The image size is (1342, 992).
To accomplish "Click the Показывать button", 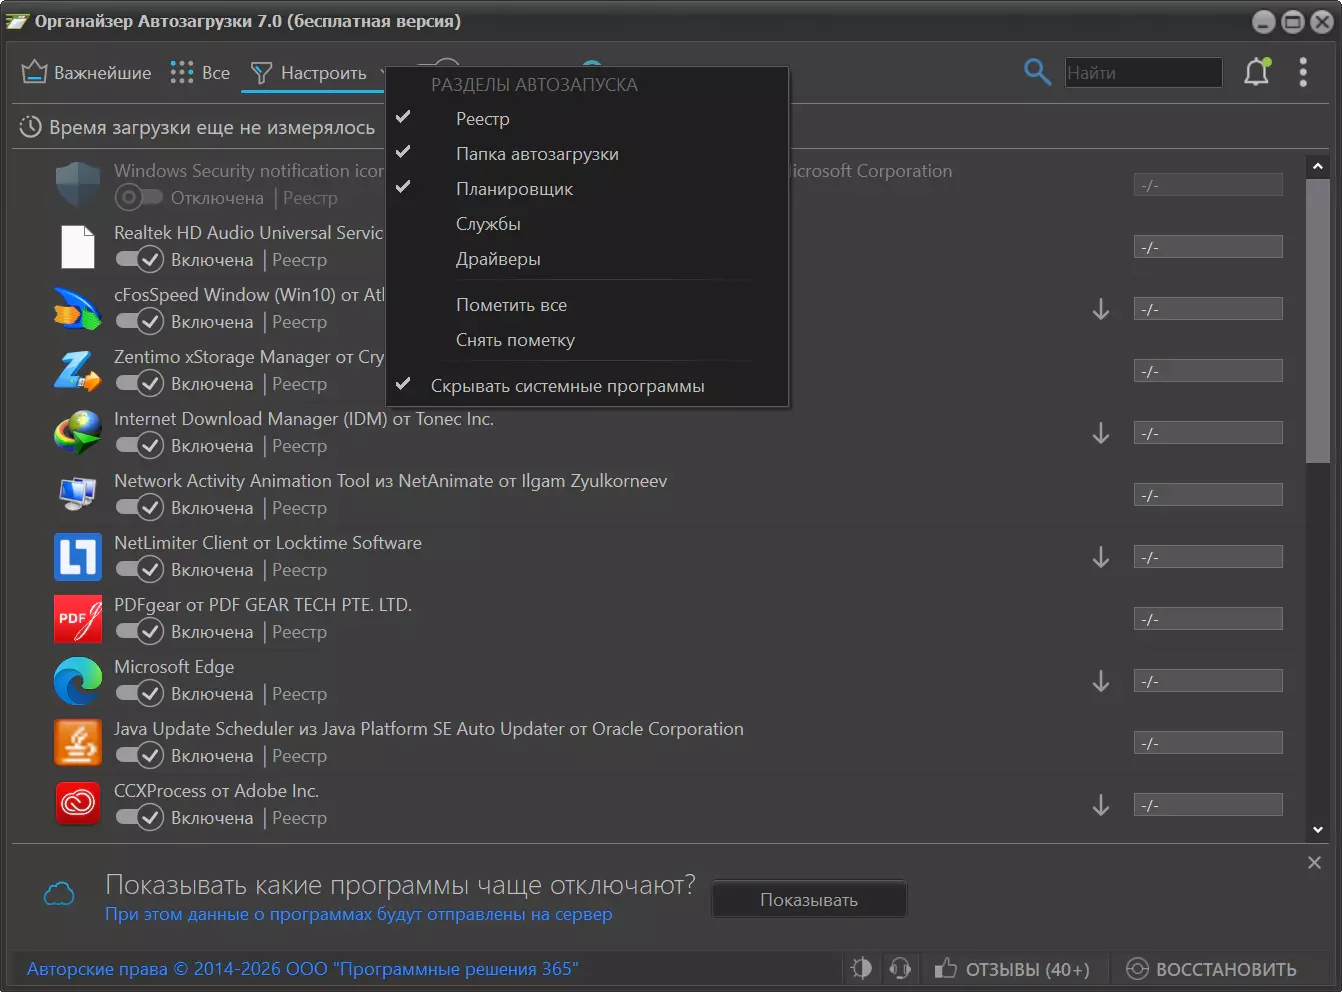I will pyautogui.click(x=809, y=900).
